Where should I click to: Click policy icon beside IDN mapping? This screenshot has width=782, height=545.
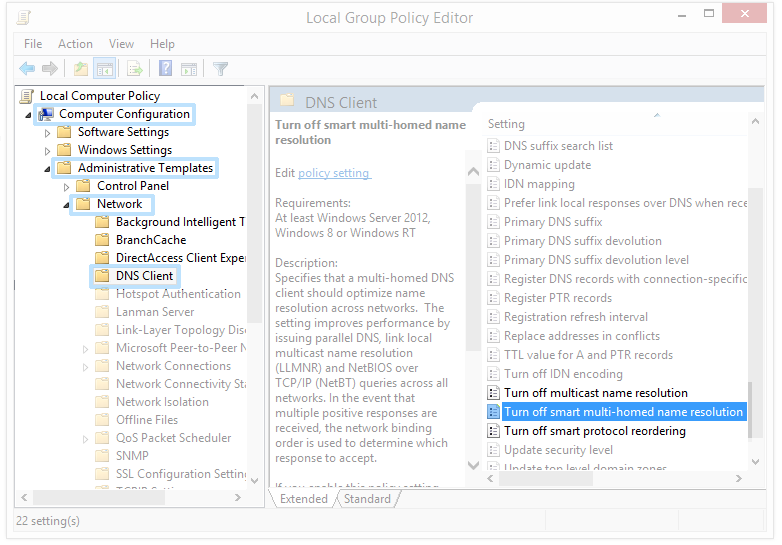(493, 184)
